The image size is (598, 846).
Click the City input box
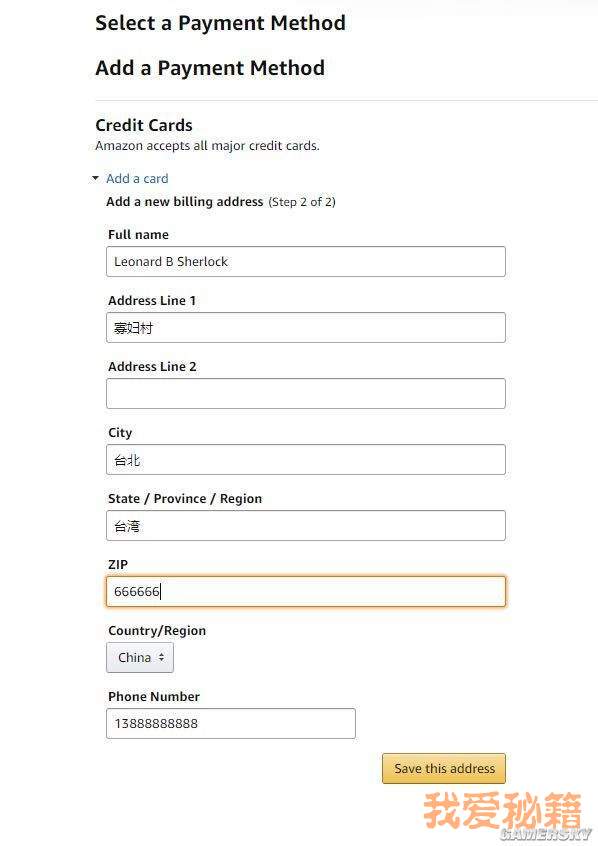click(306, 460)
